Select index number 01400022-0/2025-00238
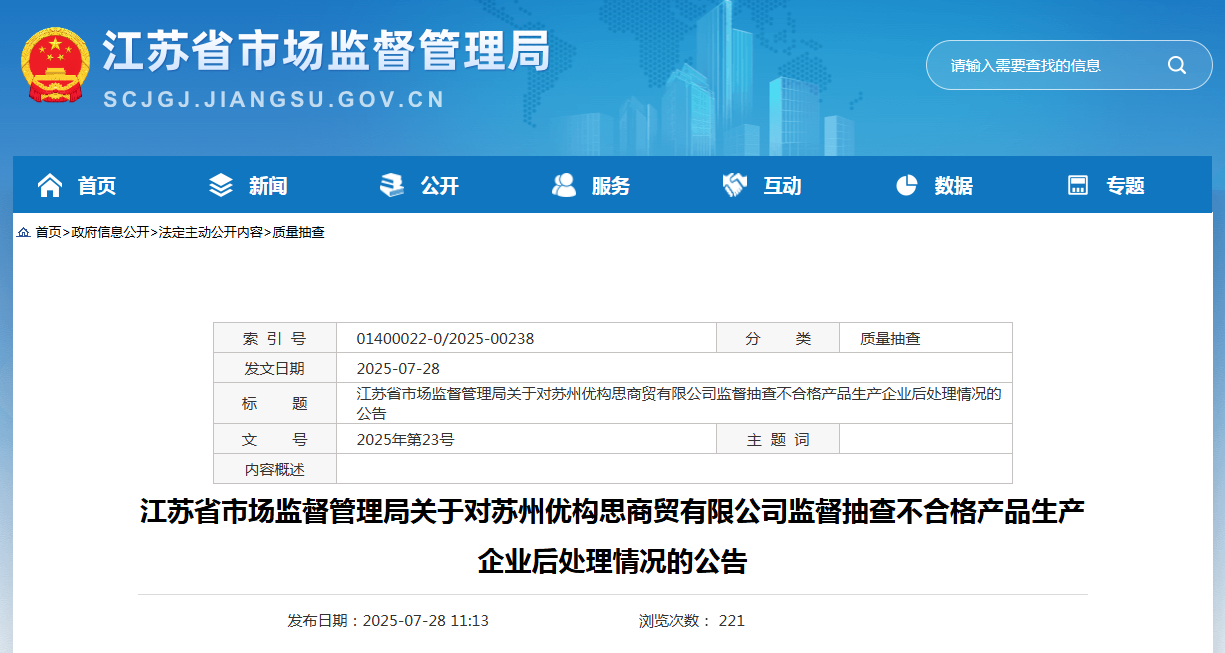1225x653 pixels. (x=445, y=338)
